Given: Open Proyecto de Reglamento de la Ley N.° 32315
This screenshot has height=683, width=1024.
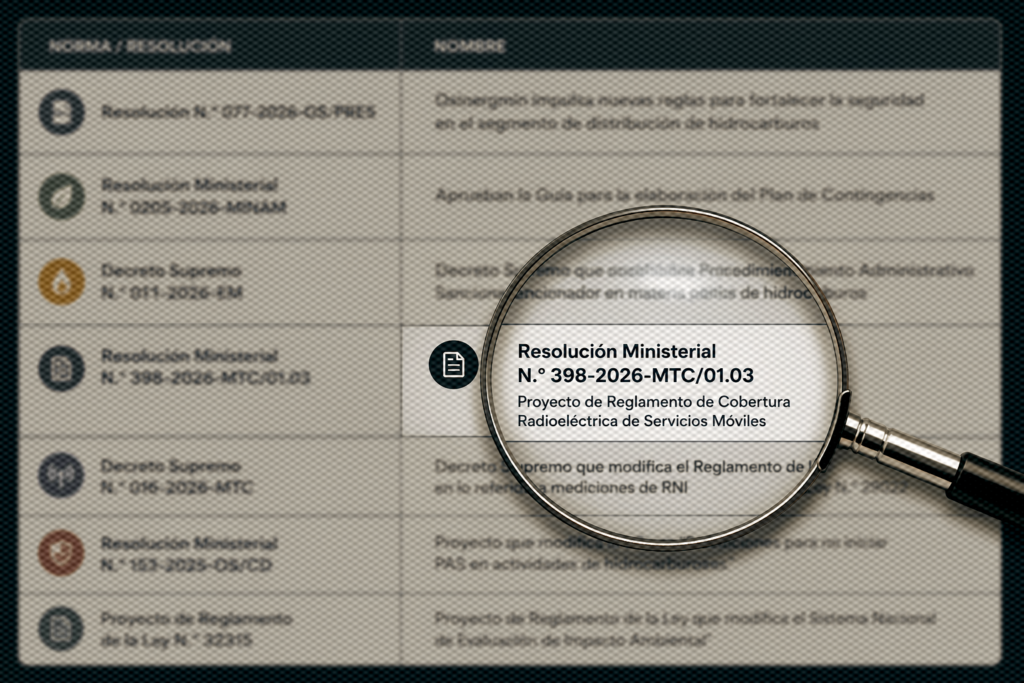Looking at the screenshot, I should coord(196,629).
